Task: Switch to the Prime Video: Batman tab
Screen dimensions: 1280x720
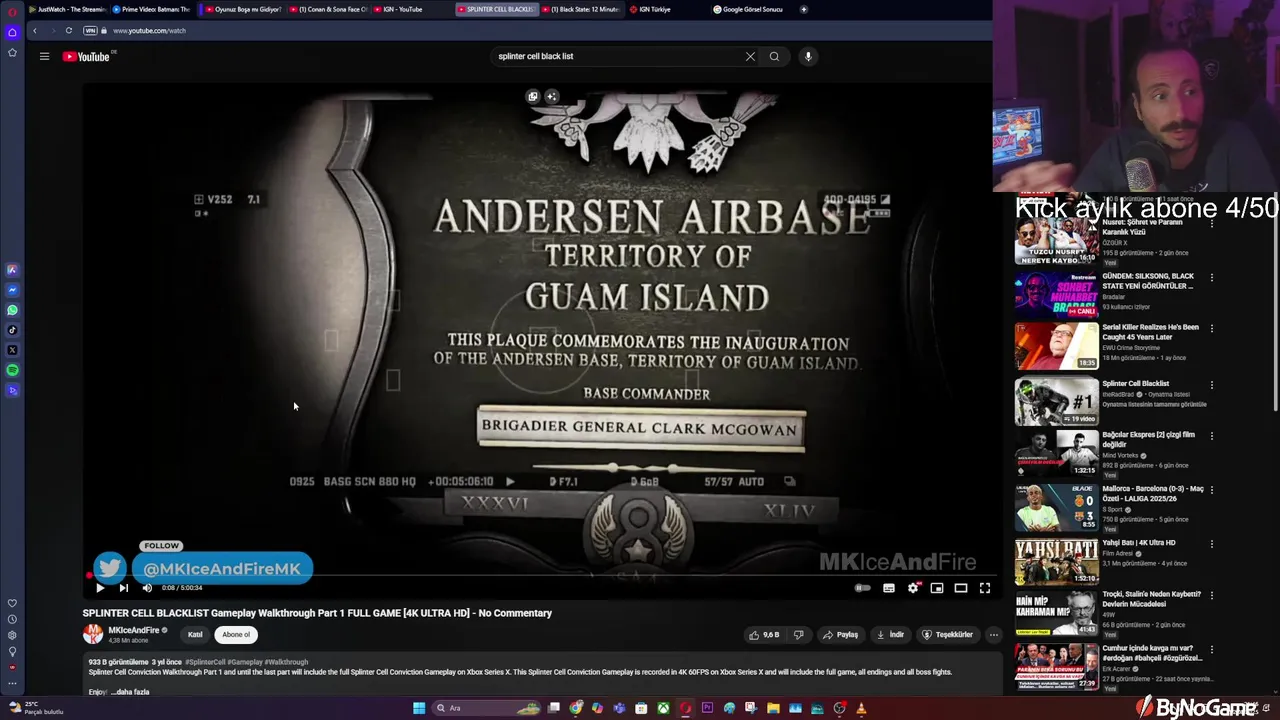Action: [x=152, y=9]
